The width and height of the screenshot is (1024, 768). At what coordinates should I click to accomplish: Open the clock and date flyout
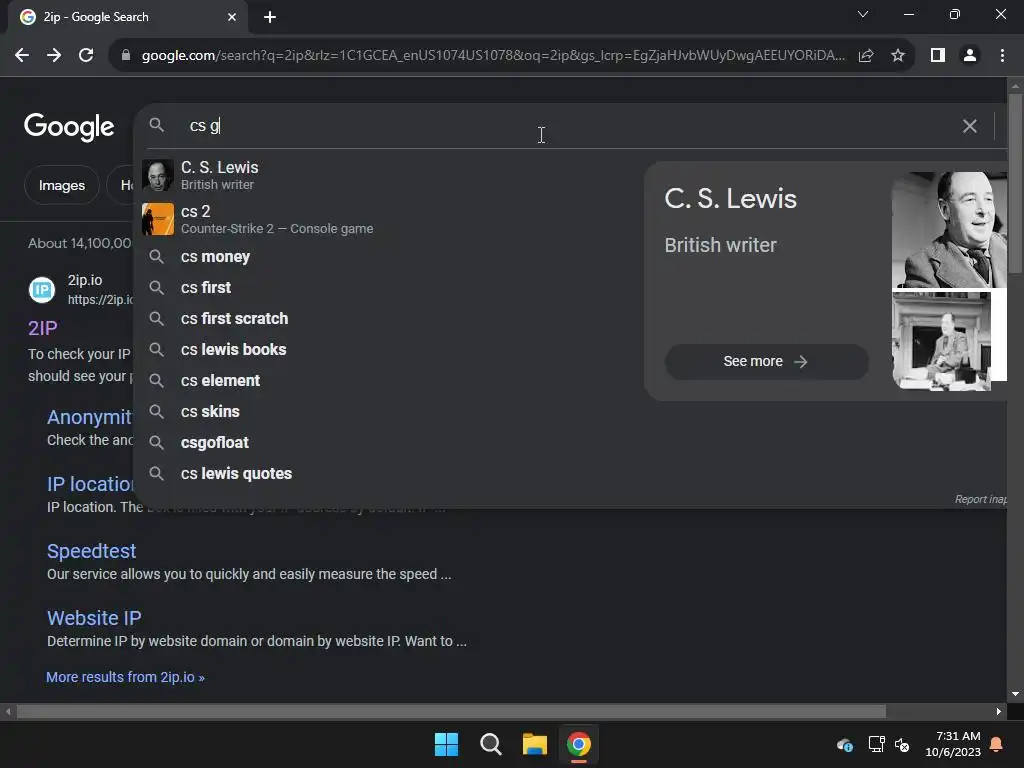(x=953, y=744)
